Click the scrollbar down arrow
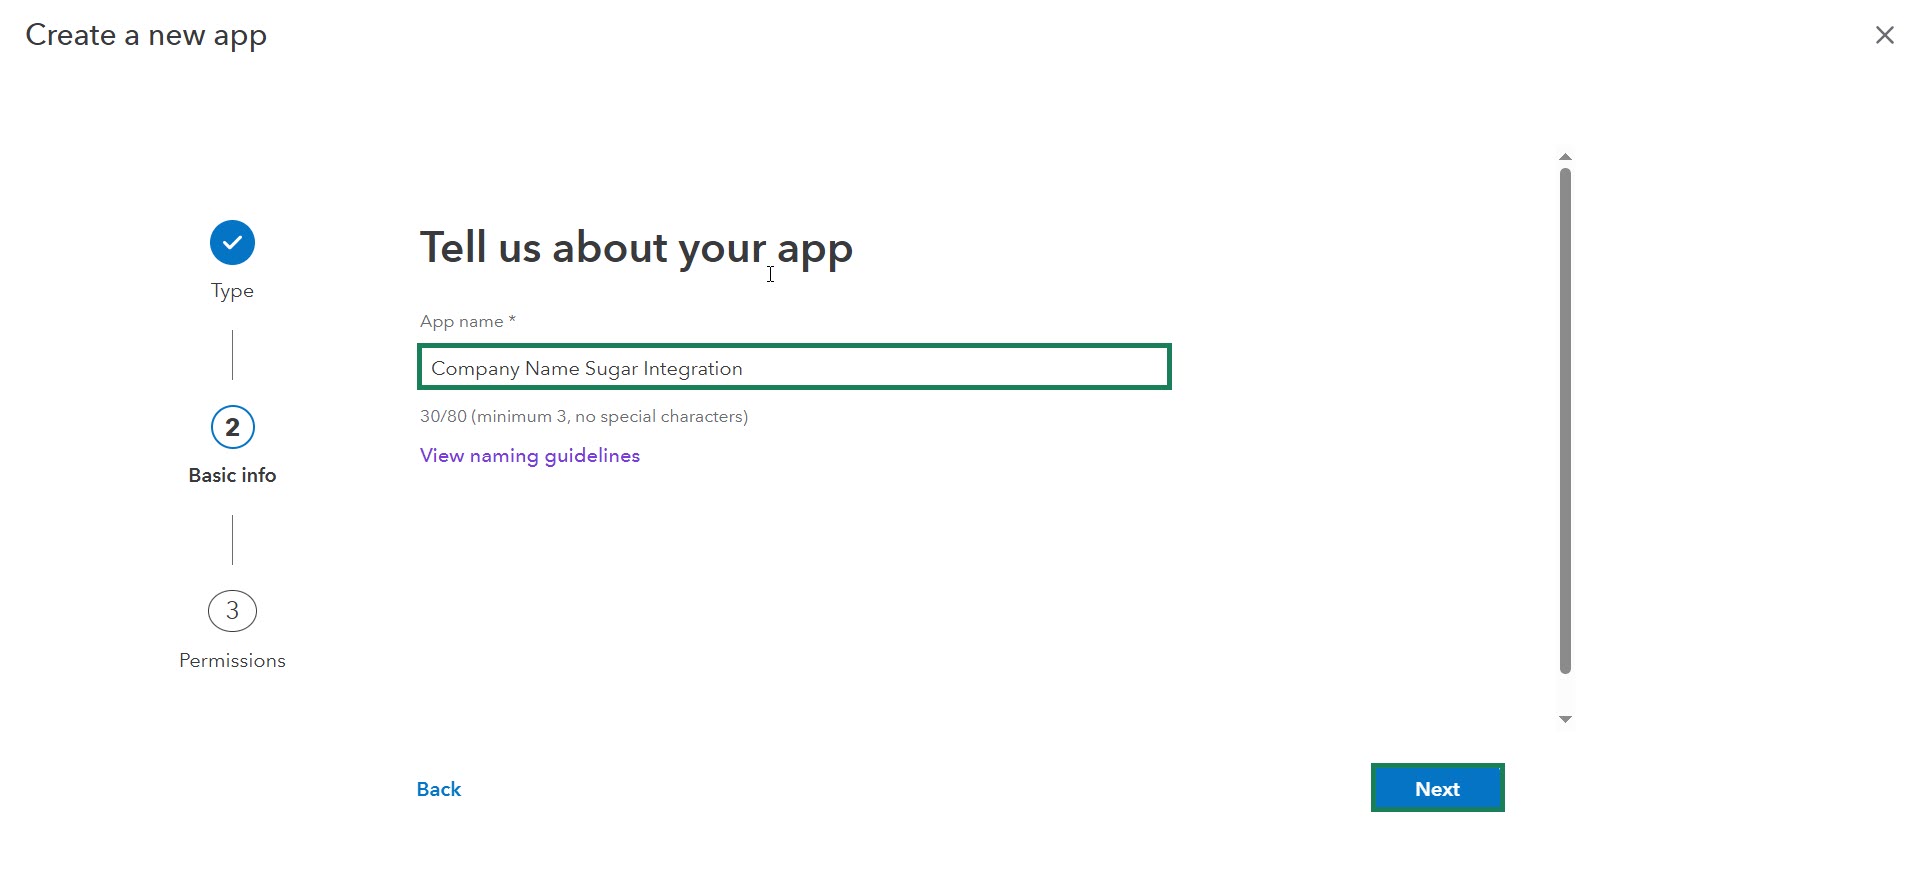1920x879 pixels. coord(1565,719)
